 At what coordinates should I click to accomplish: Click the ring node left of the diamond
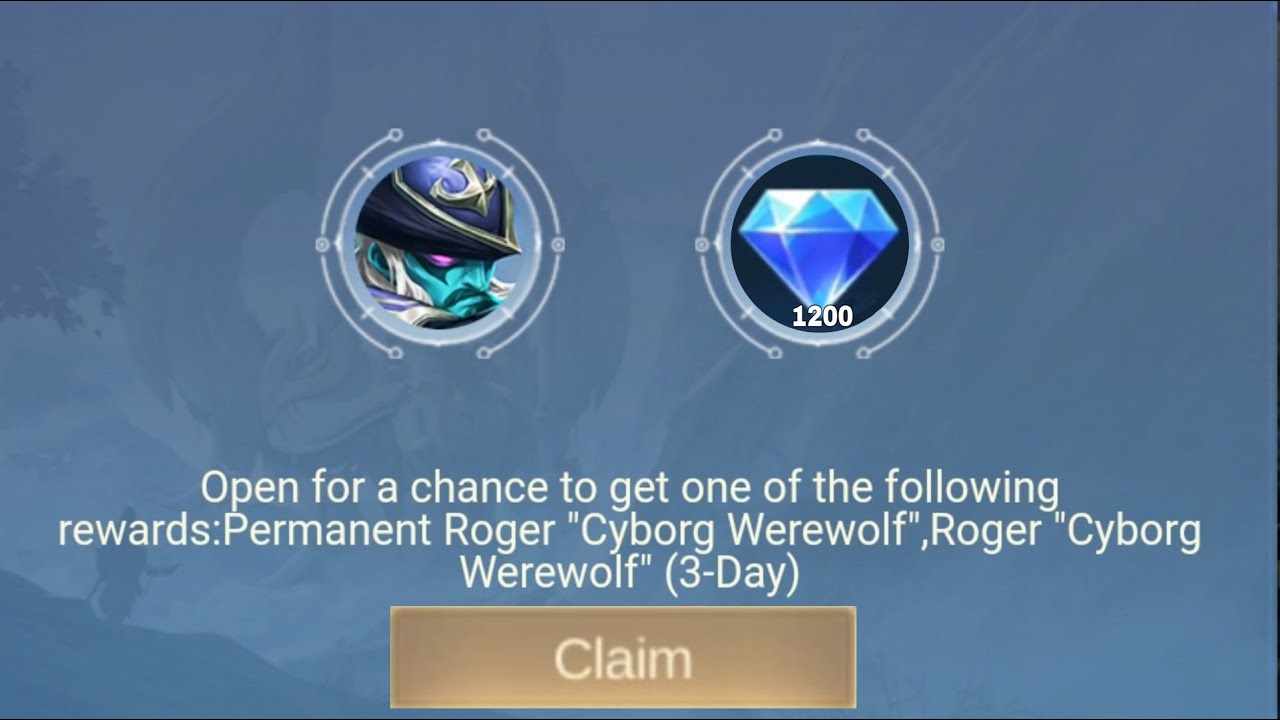pyautogui.click(x=702, y=244)
